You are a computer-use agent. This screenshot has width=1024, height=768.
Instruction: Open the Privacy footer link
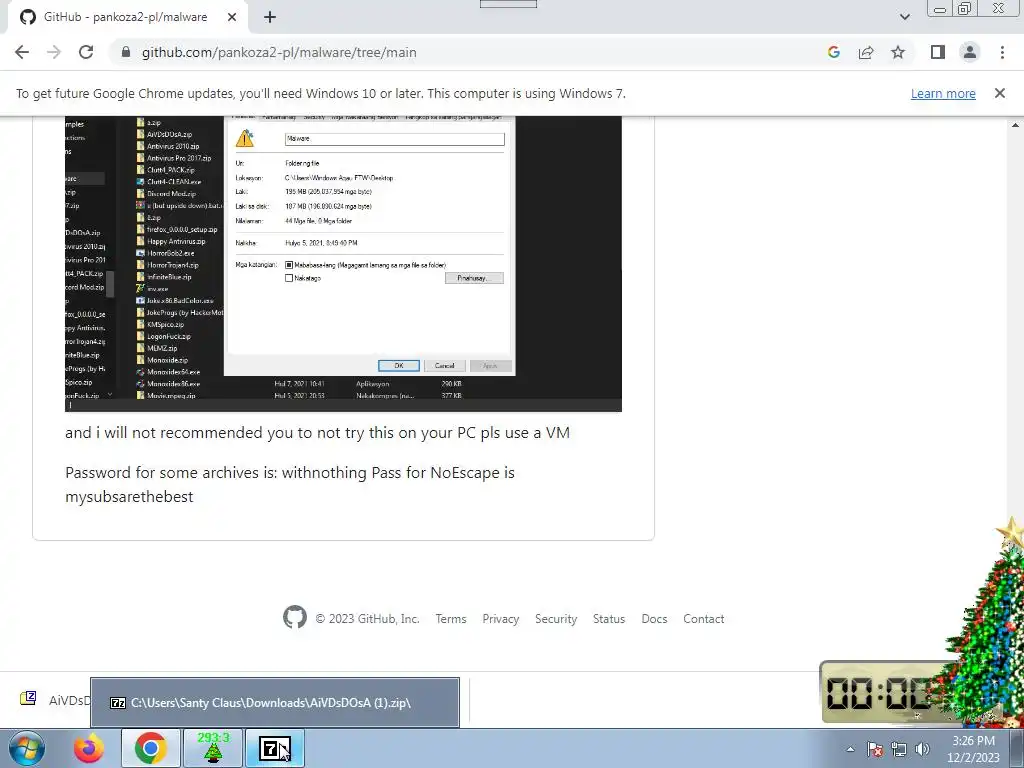tap(500, 618)
